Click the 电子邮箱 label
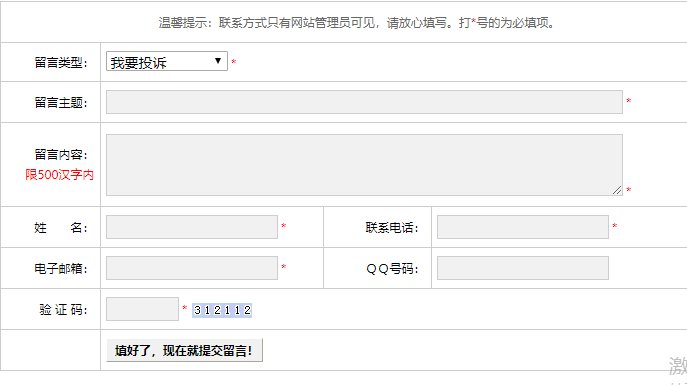Viewport: 687px width, 385px height. click(61, 268)
